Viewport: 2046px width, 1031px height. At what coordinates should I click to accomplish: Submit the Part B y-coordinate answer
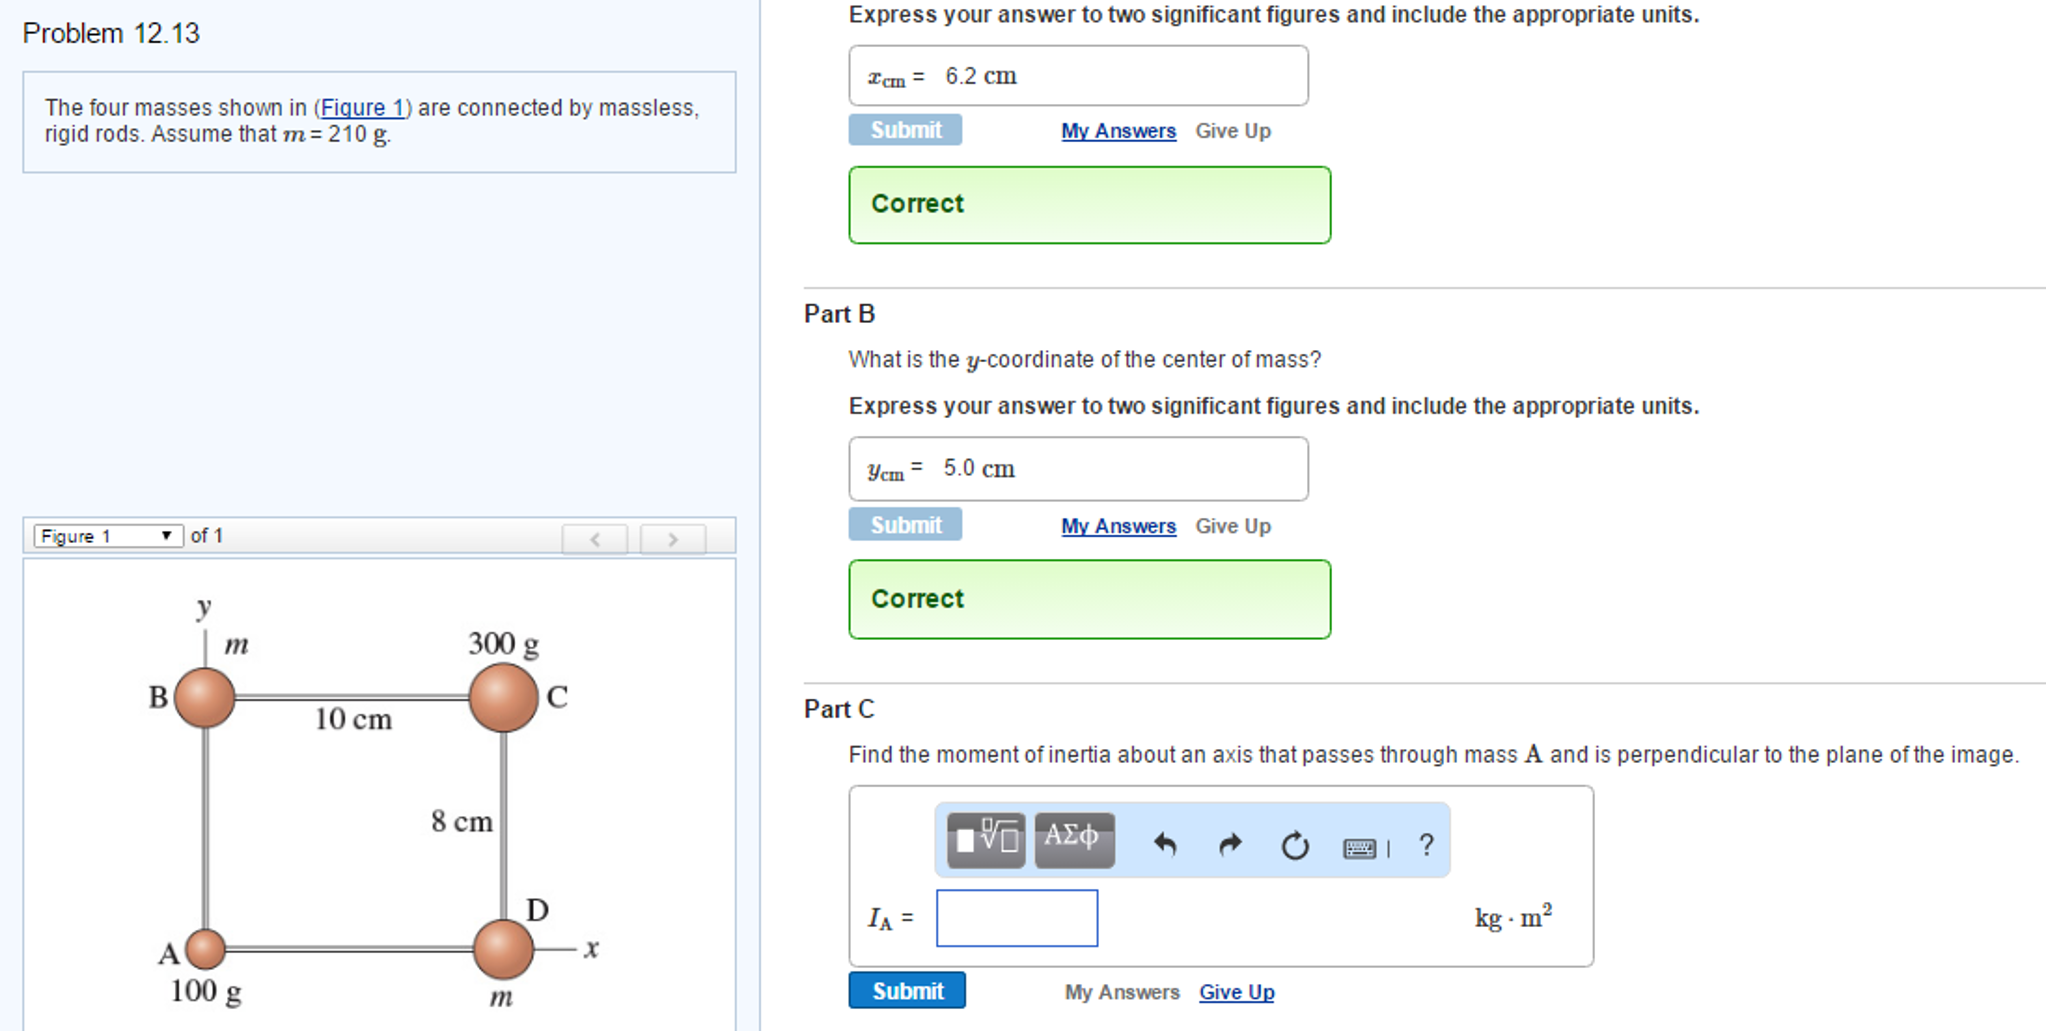(x=905, y=524)
